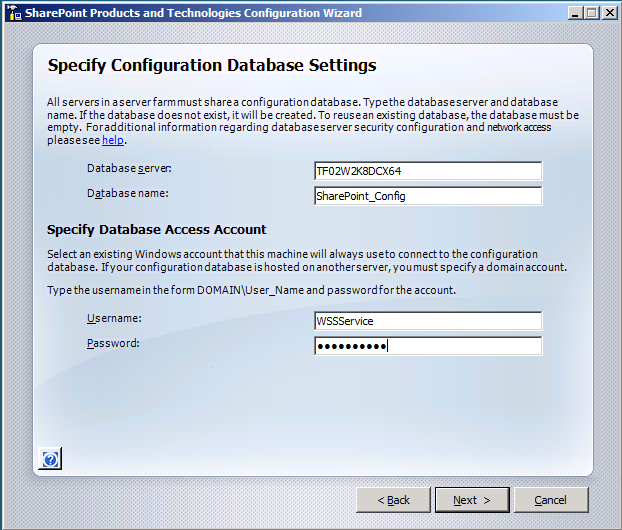Click the Database name label
Image resolution: width=622 pixels, height=530 pixels.
click(128, 193)
